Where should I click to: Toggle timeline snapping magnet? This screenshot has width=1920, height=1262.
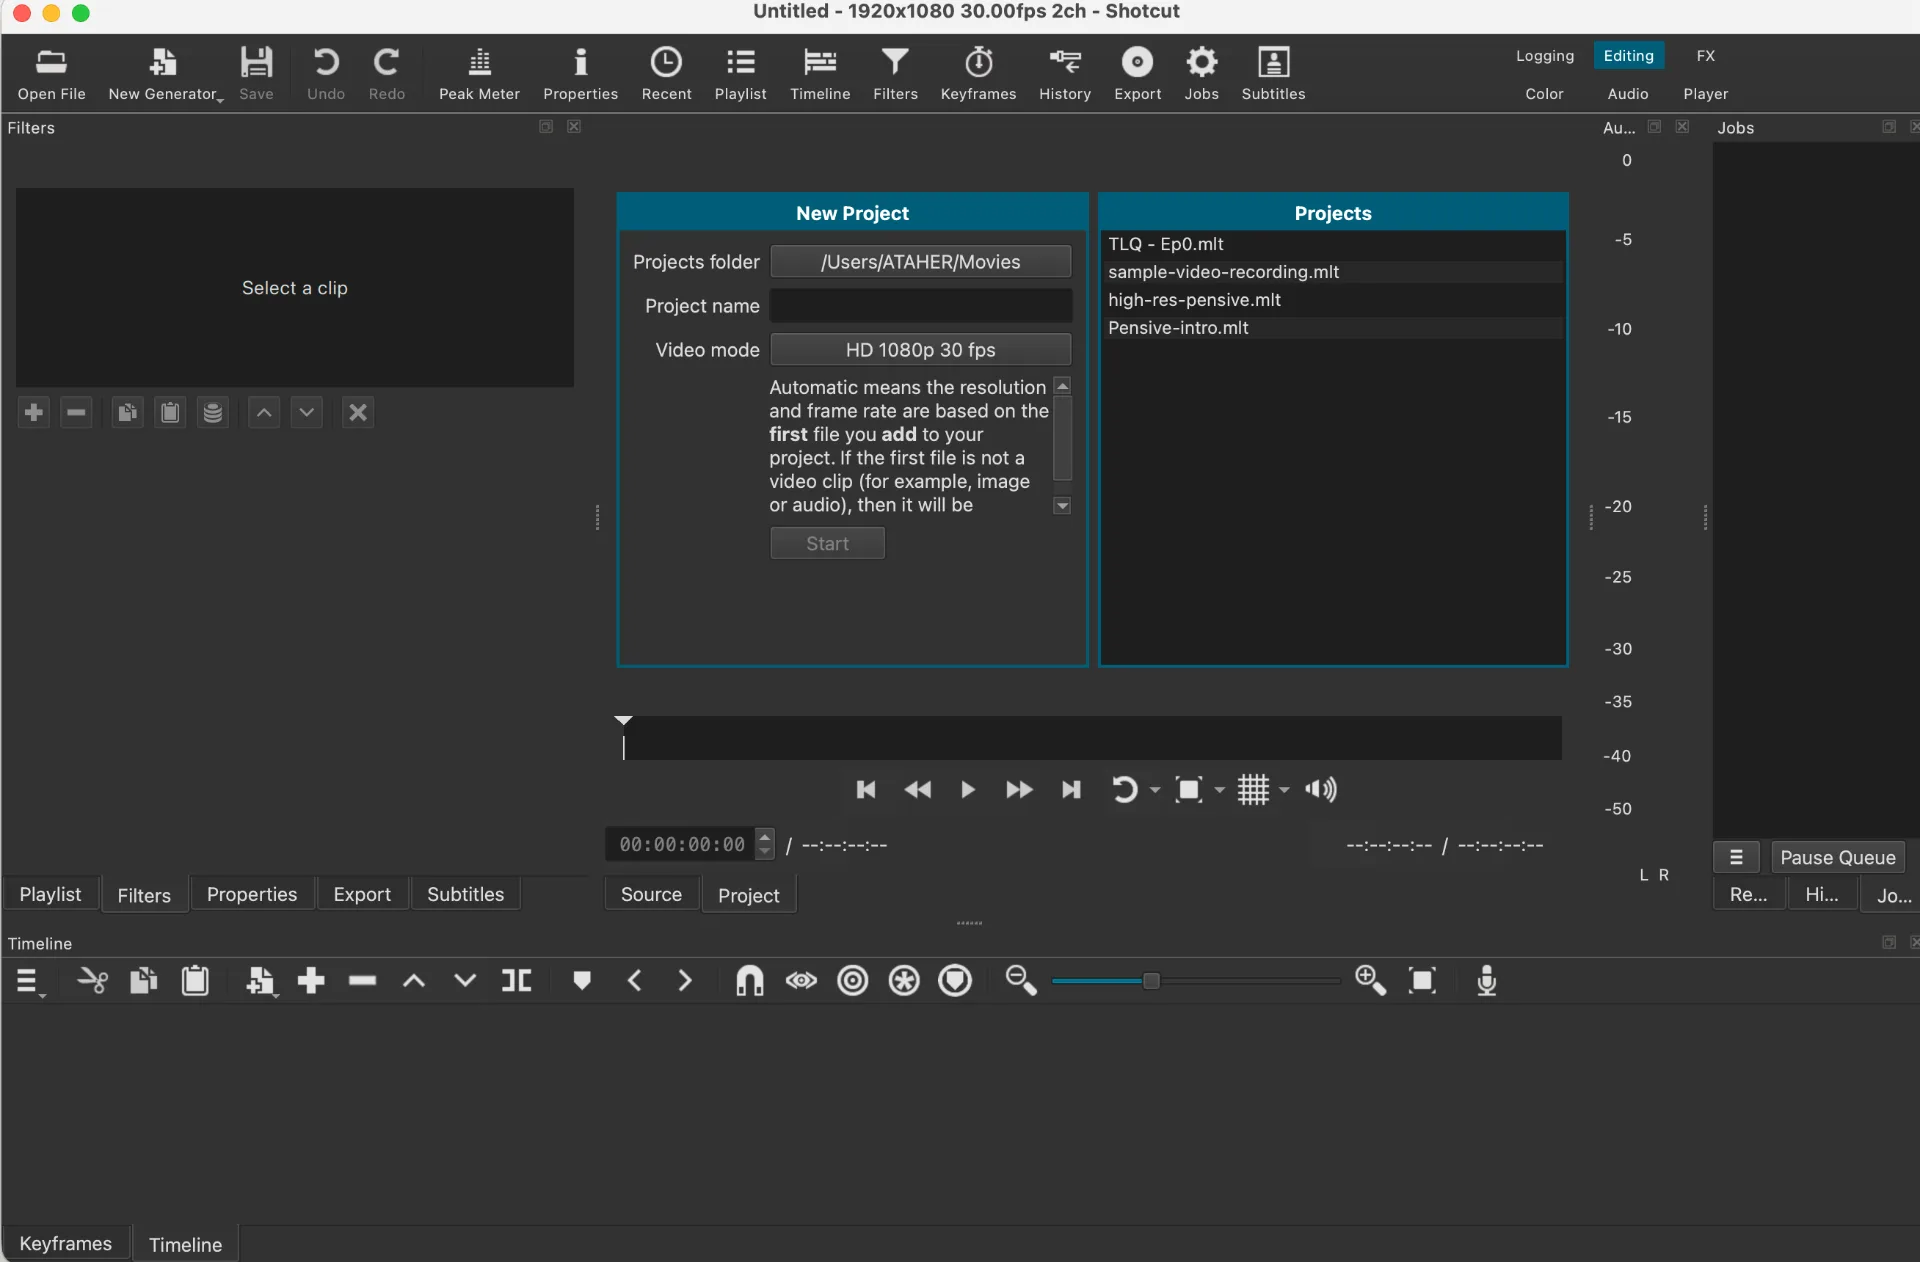pyautogui.click(x=749, y=981)
